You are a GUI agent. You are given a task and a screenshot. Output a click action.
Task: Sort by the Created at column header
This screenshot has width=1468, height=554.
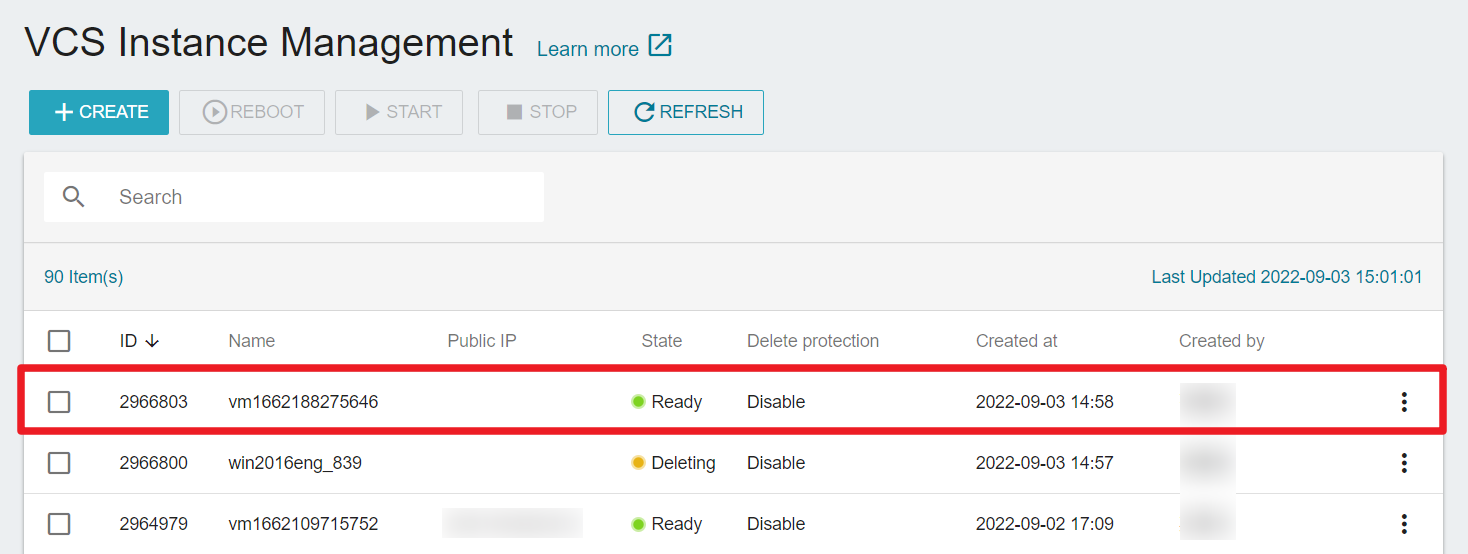(1017, 341)
